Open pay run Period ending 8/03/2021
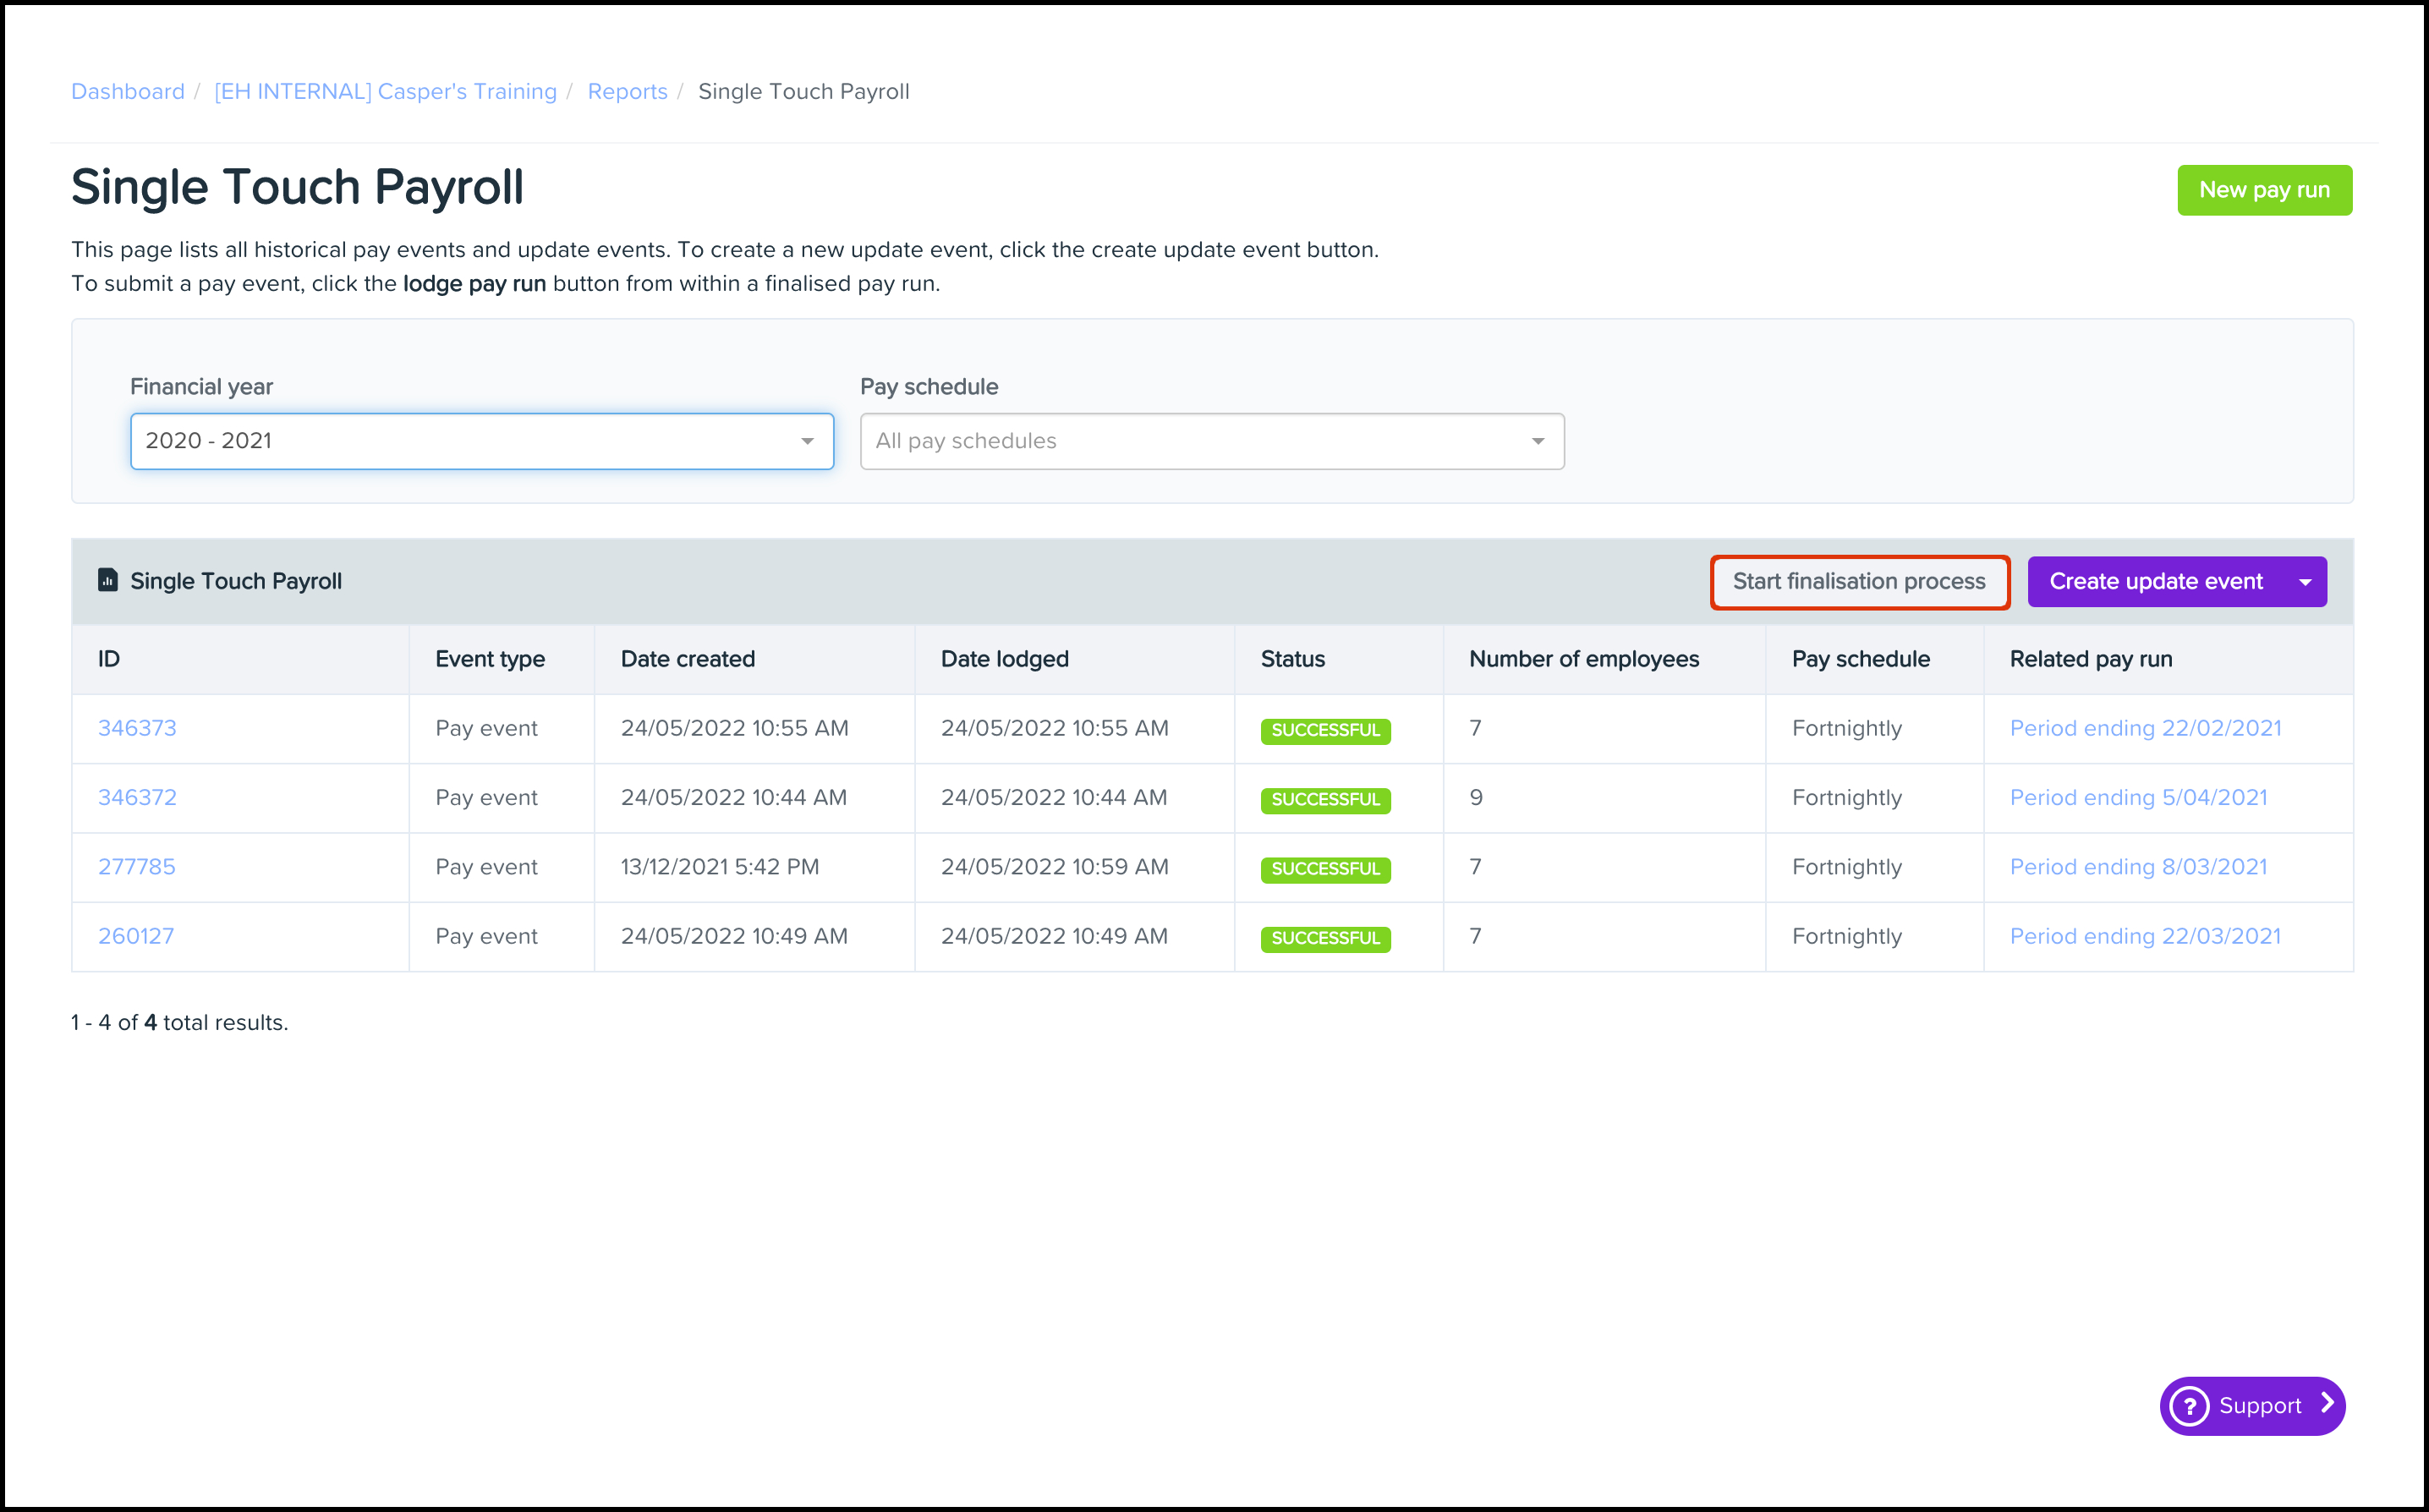The image size is (2429, 1512). (2138, 867)
